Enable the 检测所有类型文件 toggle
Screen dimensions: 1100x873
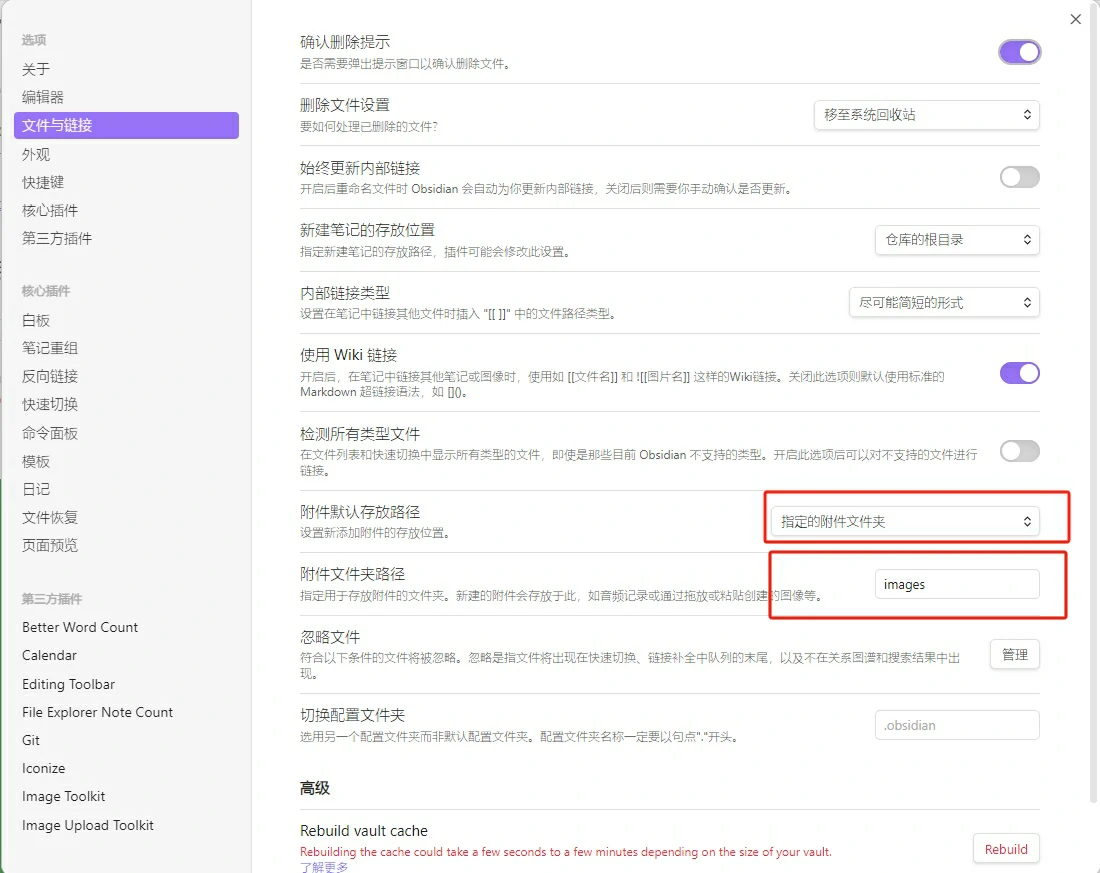coord(1019,451)
